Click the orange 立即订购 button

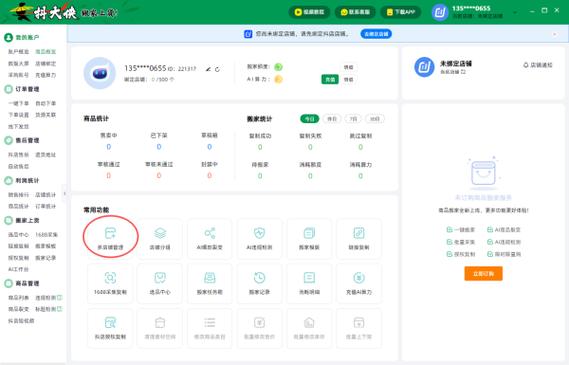(483, 274)
